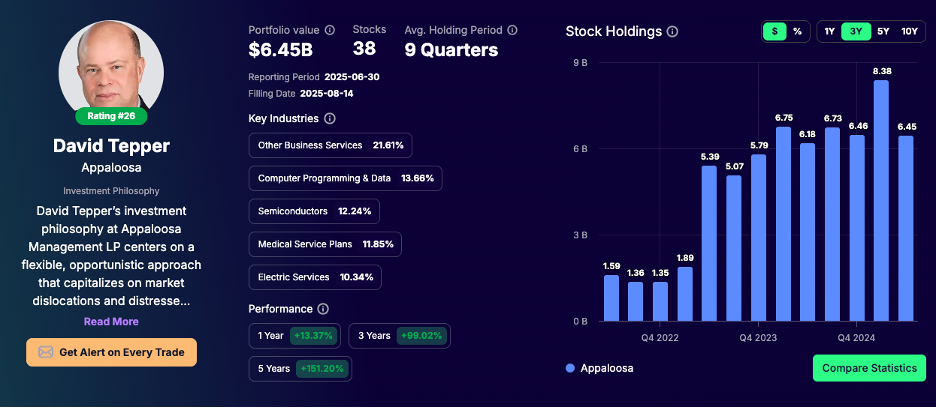Screen dimensions: 936x408
Task: Click the info icon next to Performance
Action: click(323, 309)
